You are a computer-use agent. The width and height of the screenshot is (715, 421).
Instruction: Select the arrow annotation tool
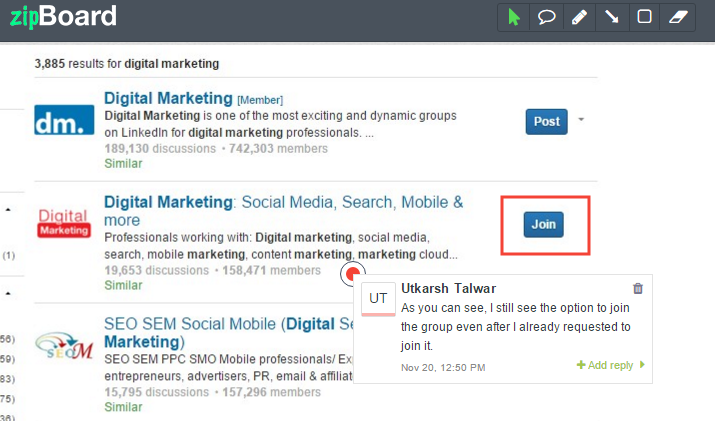[x=612, y=17]
